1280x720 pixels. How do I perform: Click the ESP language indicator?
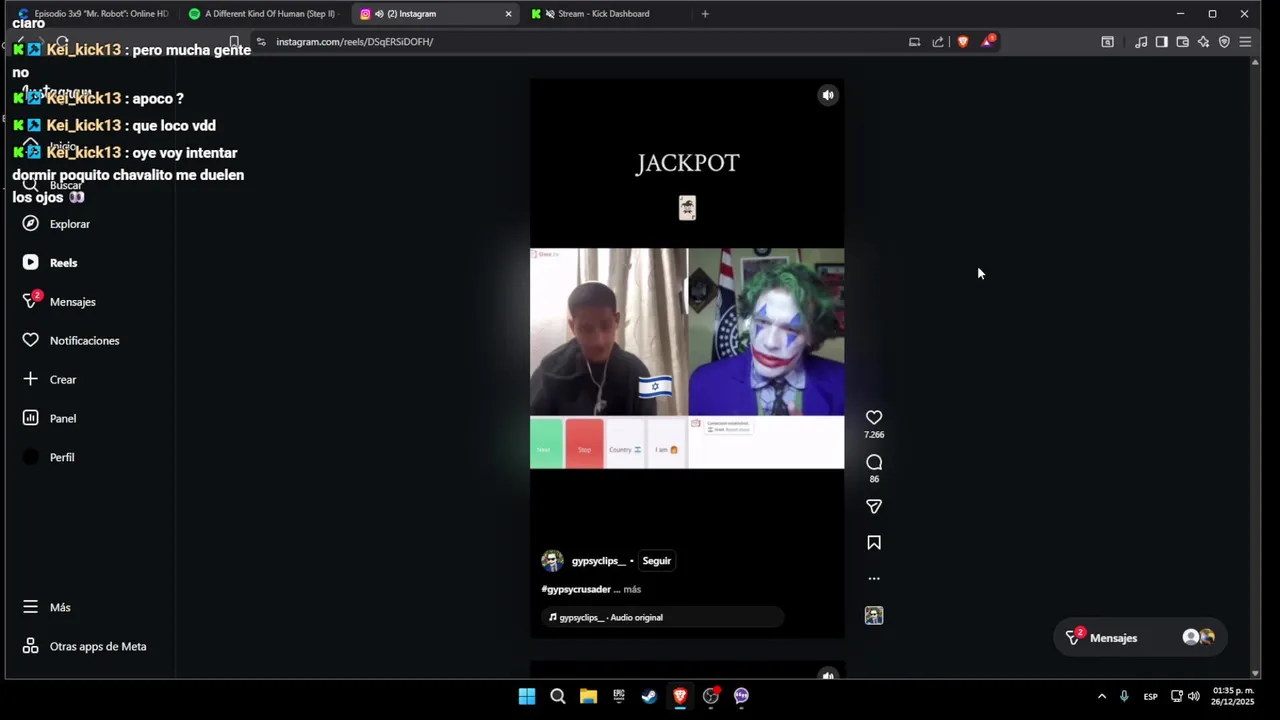click(x=1151, y=696)
